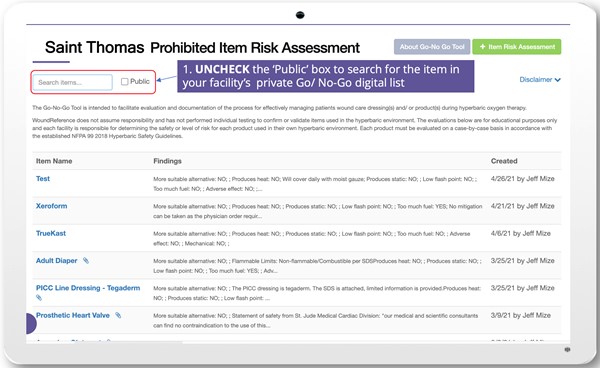Open attachment icon under PICC Line Dressing
Image resolution: width=600 pixels, height=368 pixels.
(39, 298)
